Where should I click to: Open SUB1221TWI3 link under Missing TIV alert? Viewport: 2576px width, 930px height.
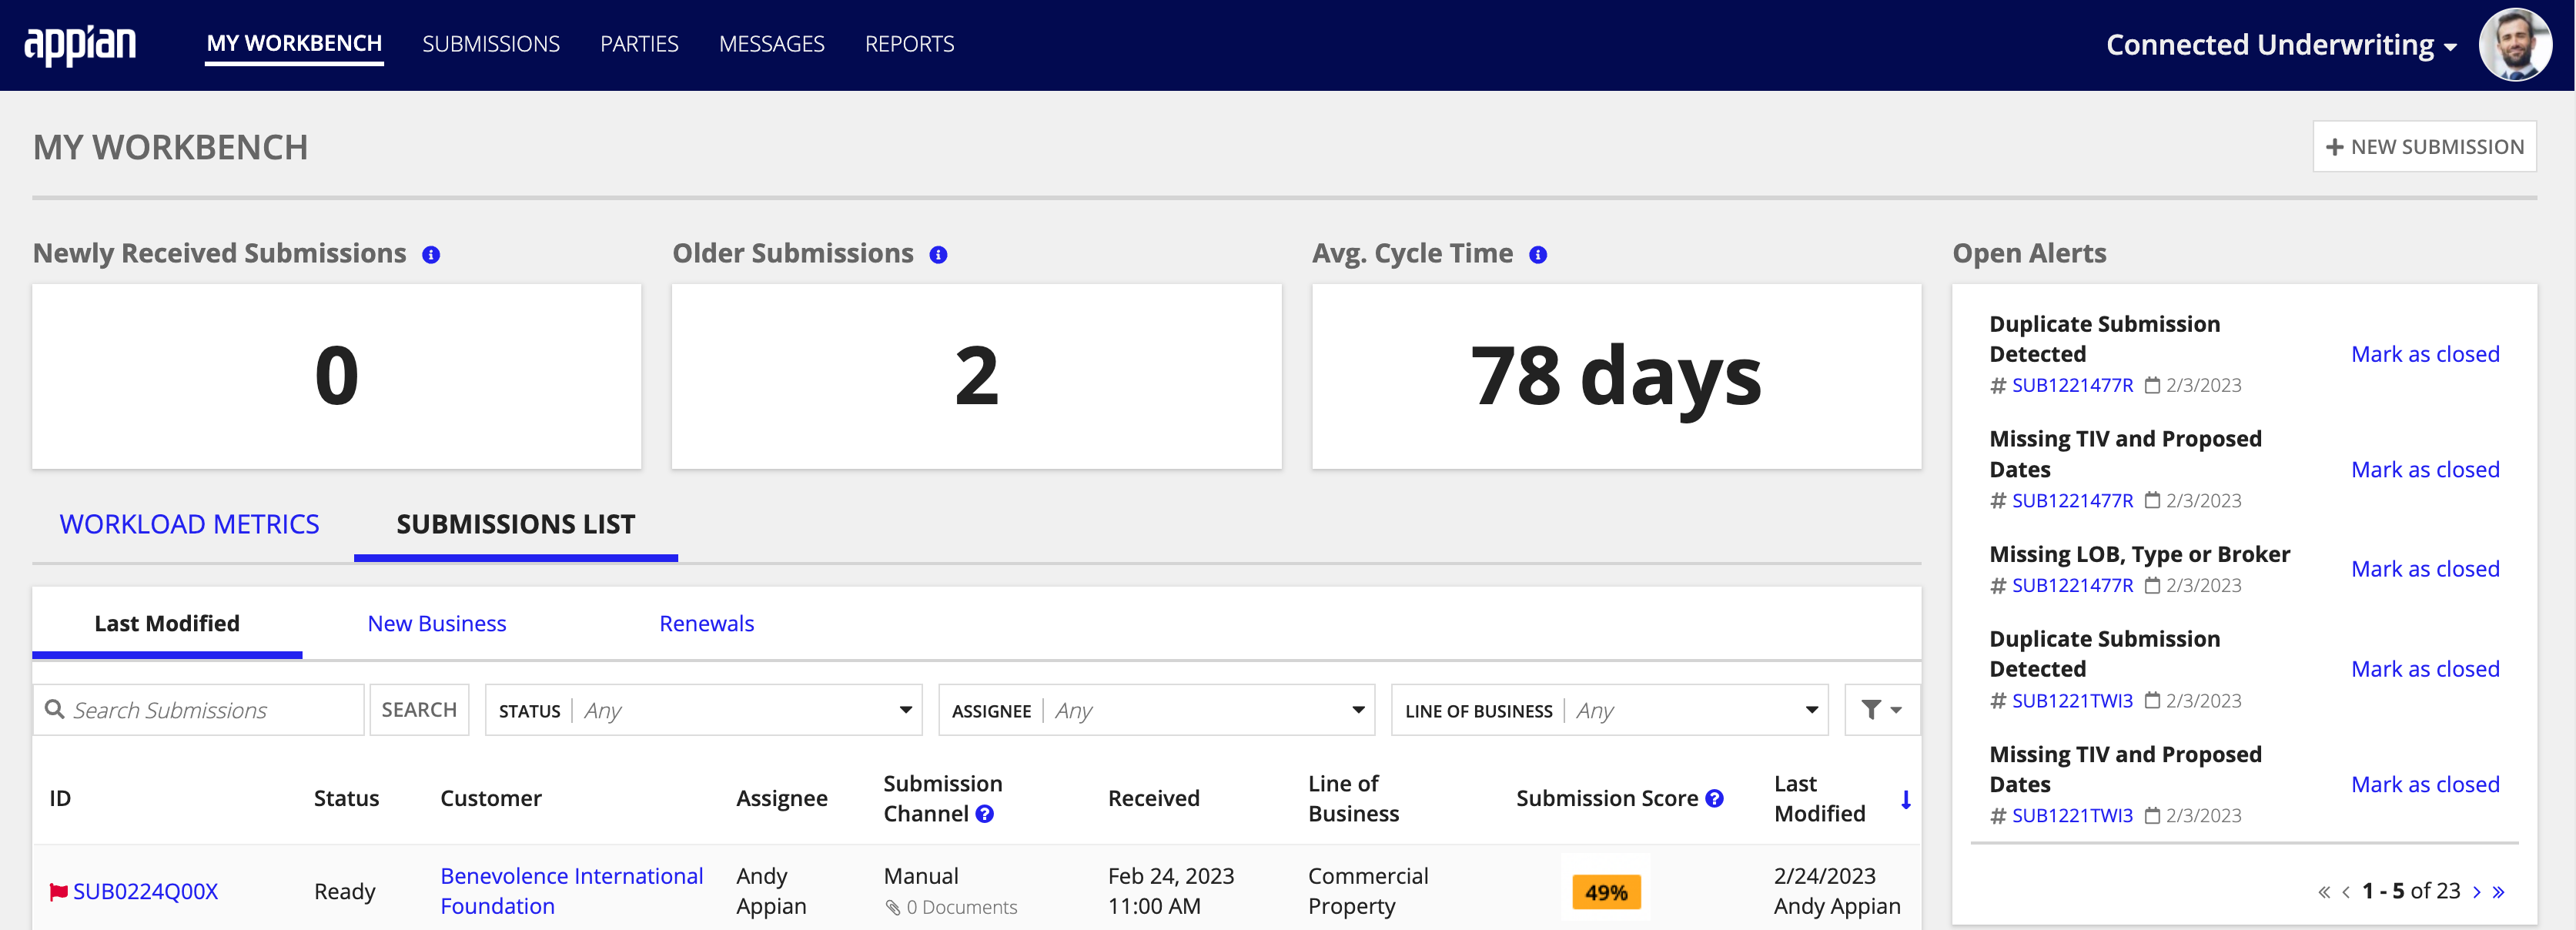(2072, 816)
